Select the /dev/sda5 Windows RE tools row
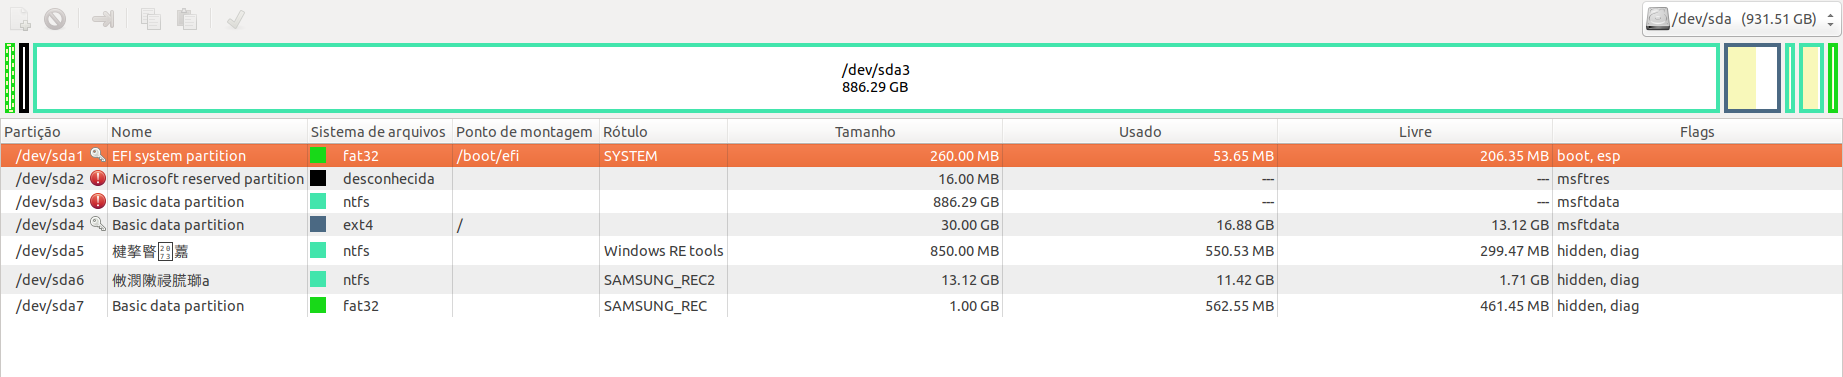1843x377 pixels. pyautogui.click(x=921, y=251)
